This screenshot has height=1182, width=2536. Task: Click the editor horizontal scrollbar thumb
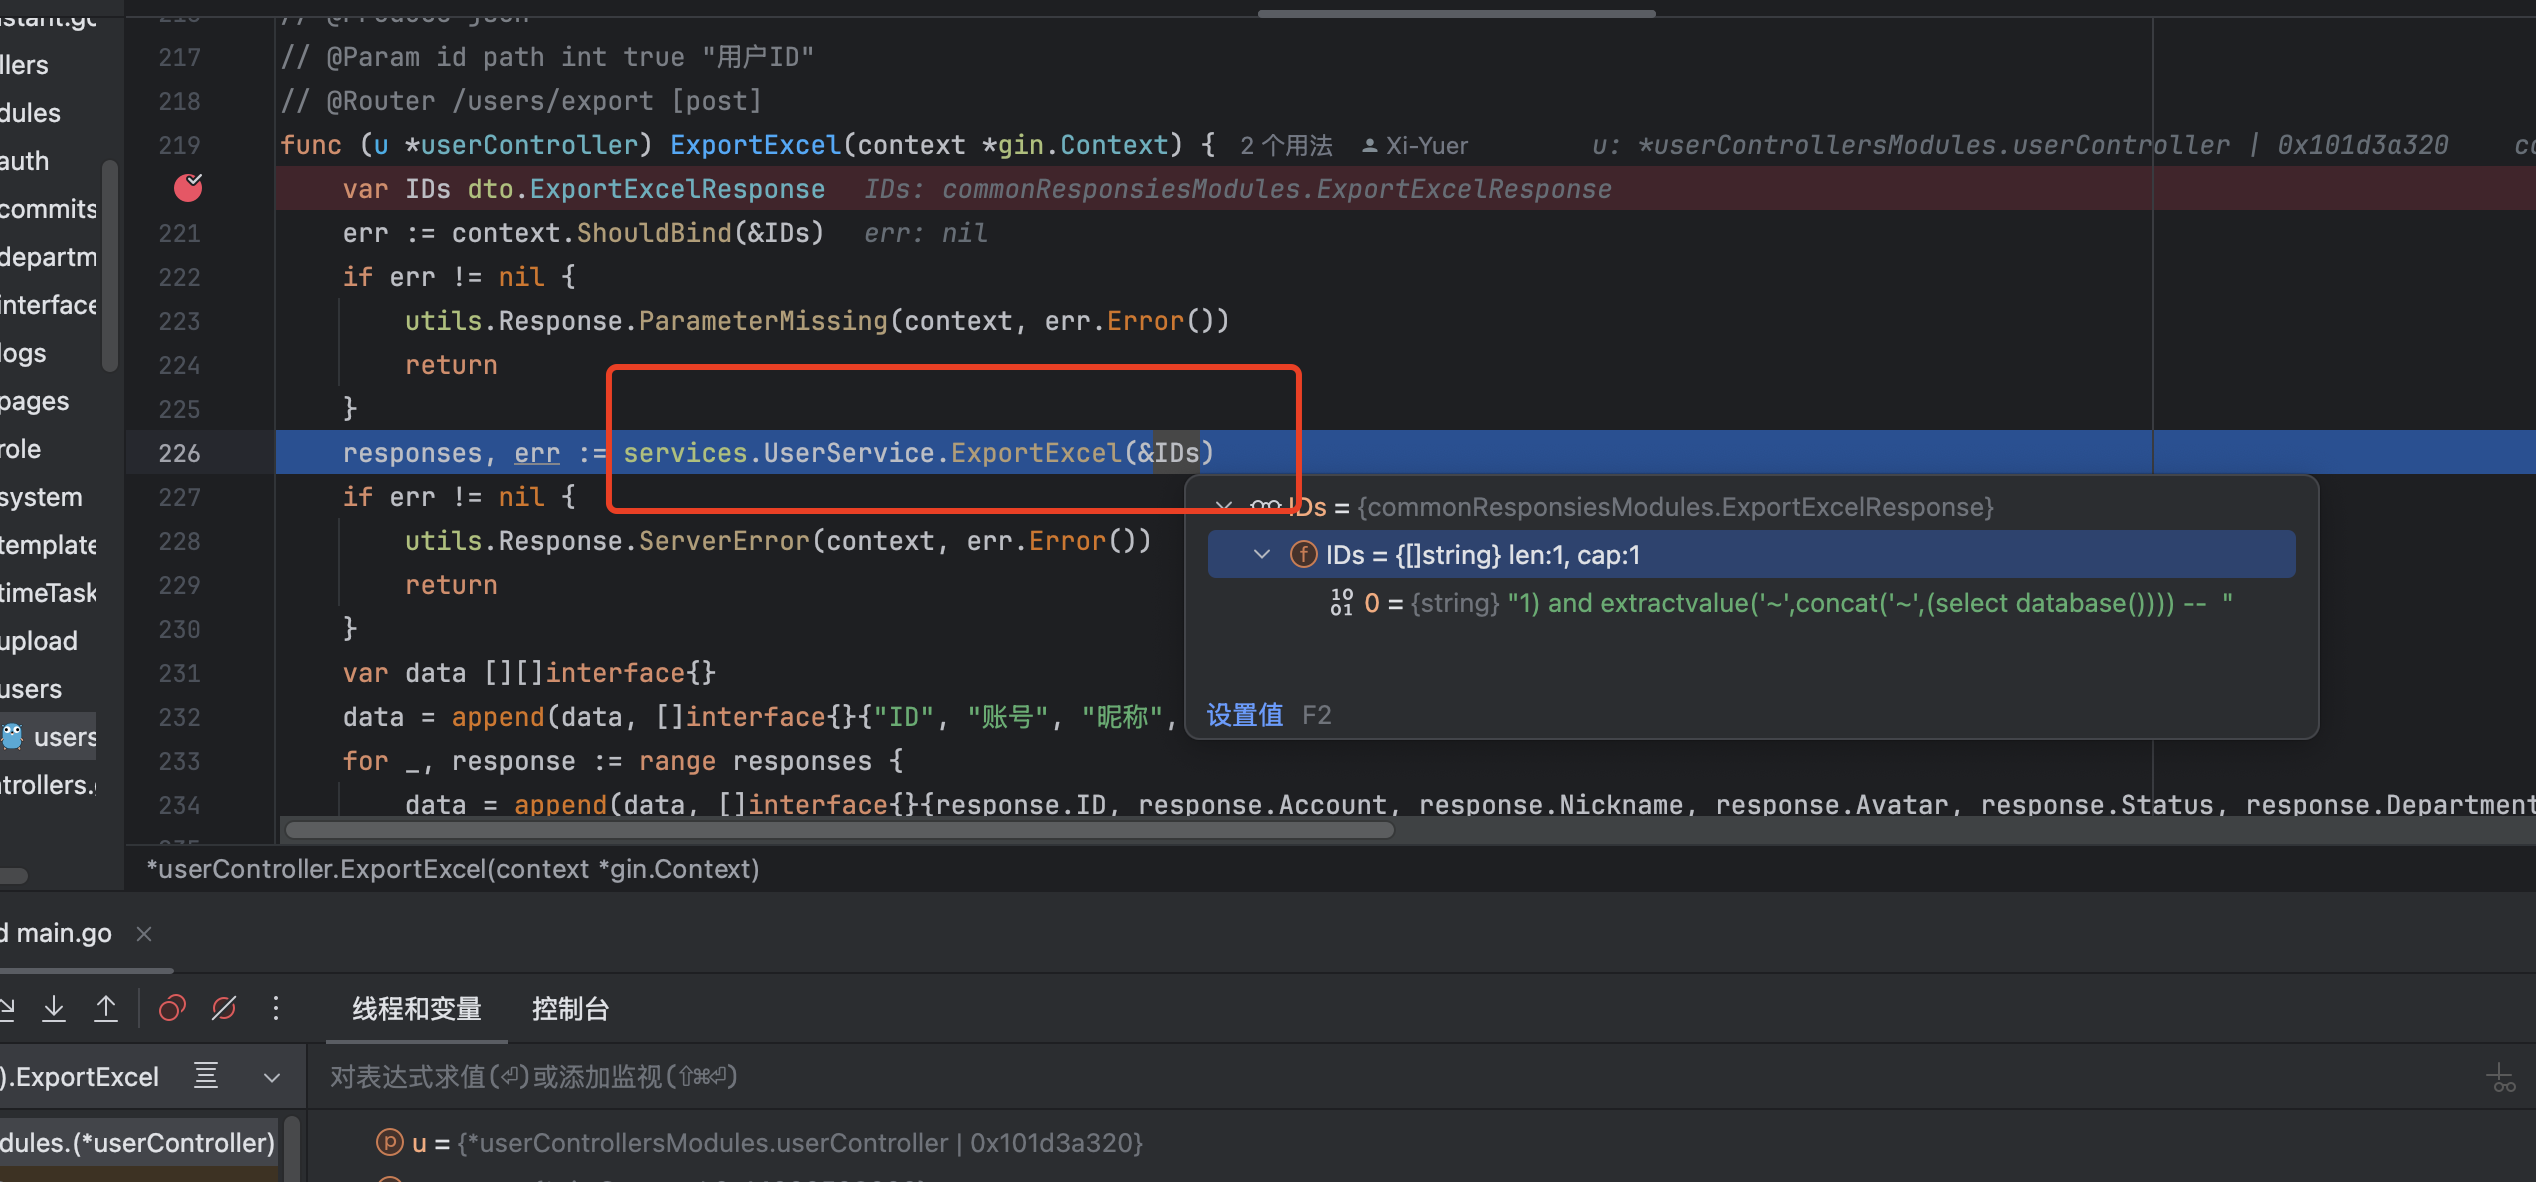(838, 830)
